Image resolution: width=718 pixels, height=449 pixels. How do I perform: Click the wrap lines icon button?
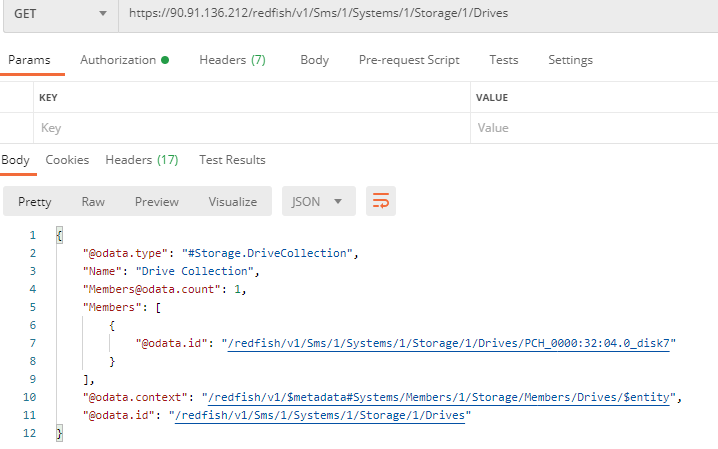[381, 201]
